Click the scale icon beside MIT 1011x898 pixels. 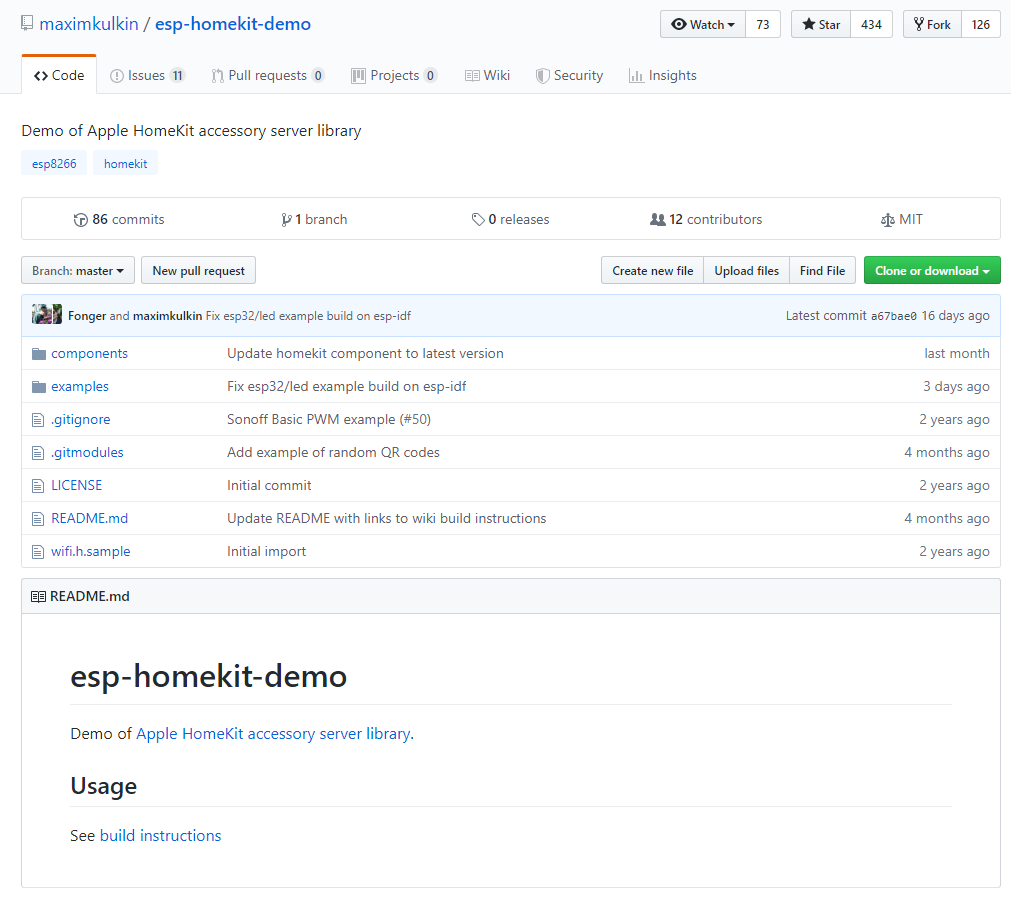[x=888, y=220]
